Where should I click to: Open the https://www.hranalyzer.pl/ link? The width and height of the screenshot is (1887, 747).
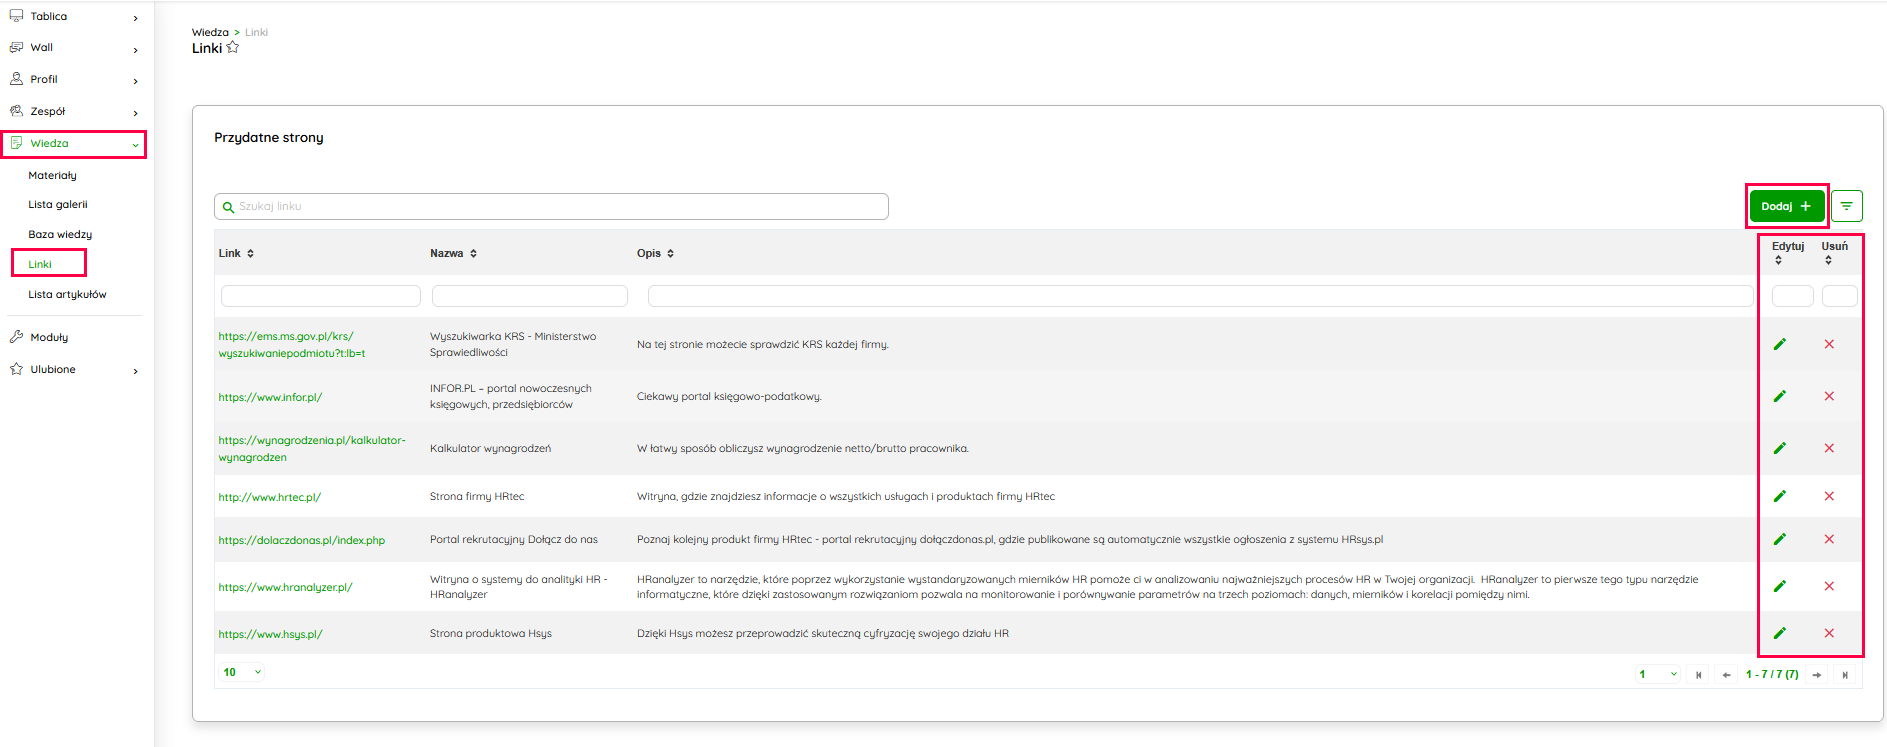coord(285,587)
